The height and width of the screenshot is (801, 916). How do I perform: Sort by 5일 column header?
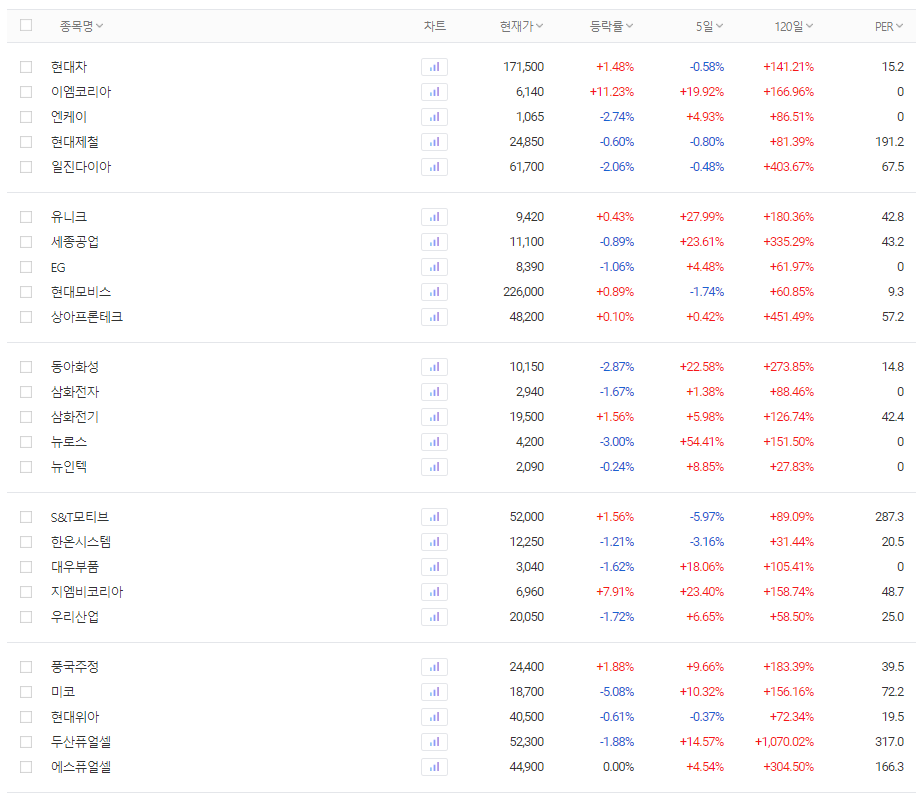[x=709, y=26]
